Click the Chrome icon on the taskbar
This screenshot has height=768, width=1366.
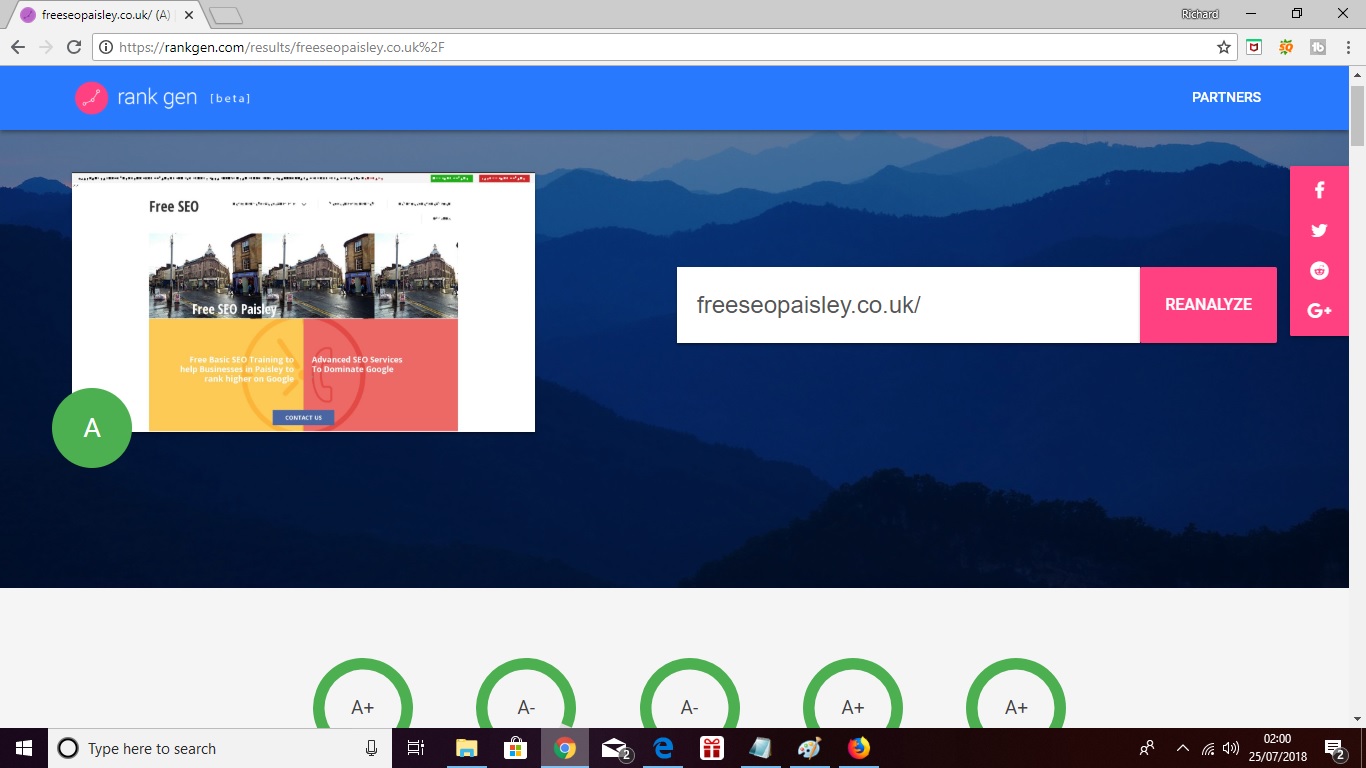click(565, 748)
